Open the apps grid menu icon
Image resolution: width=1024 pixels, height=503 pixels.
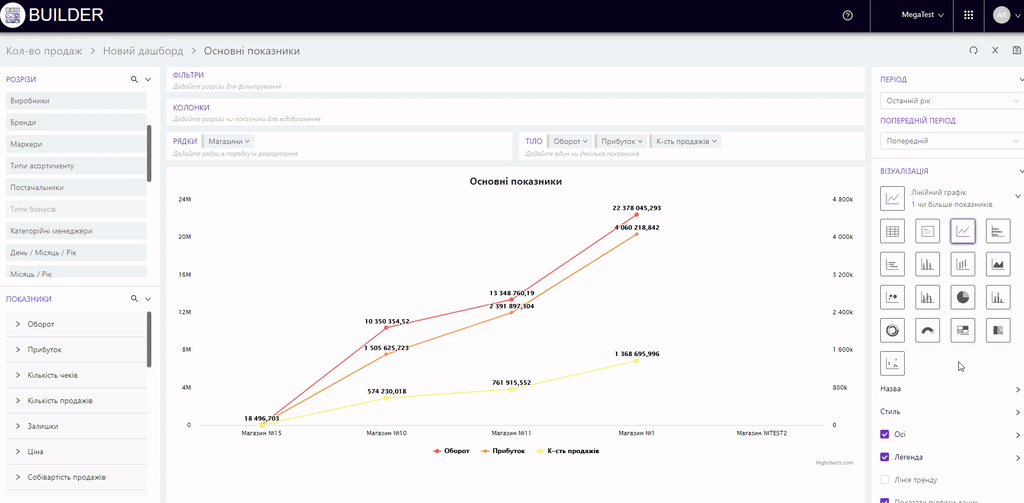[968, 15]
